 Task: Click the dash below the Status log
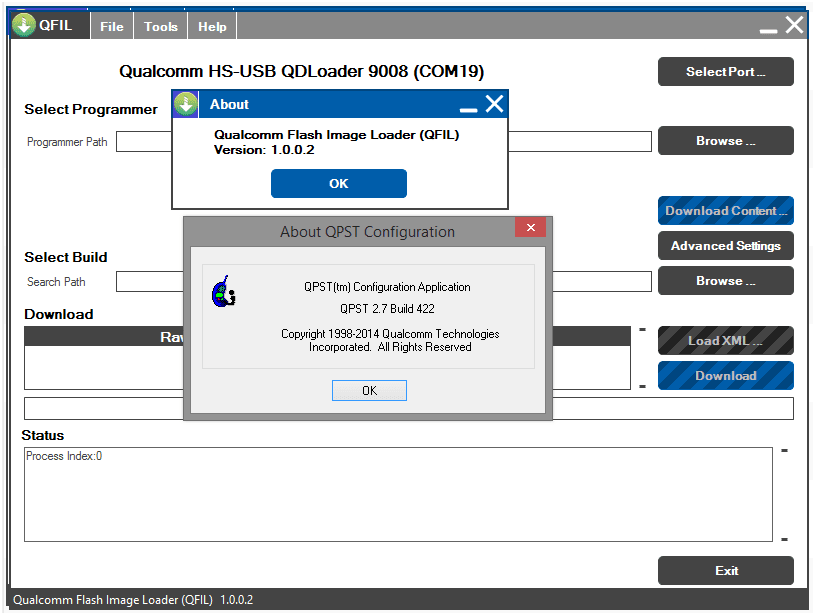[x=784, y=540]
